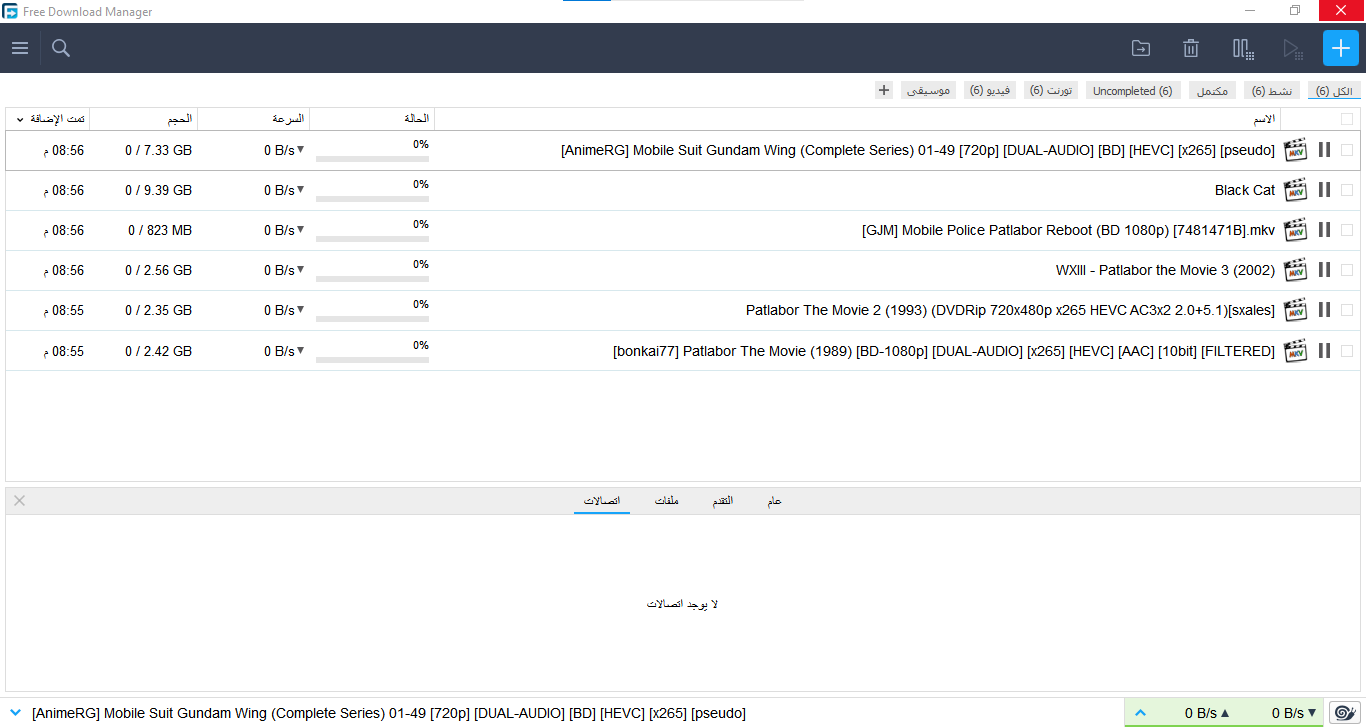Click progress bar of Black Cat download
The width and height of the screenshot is (1366, 727).
(372, 198)
